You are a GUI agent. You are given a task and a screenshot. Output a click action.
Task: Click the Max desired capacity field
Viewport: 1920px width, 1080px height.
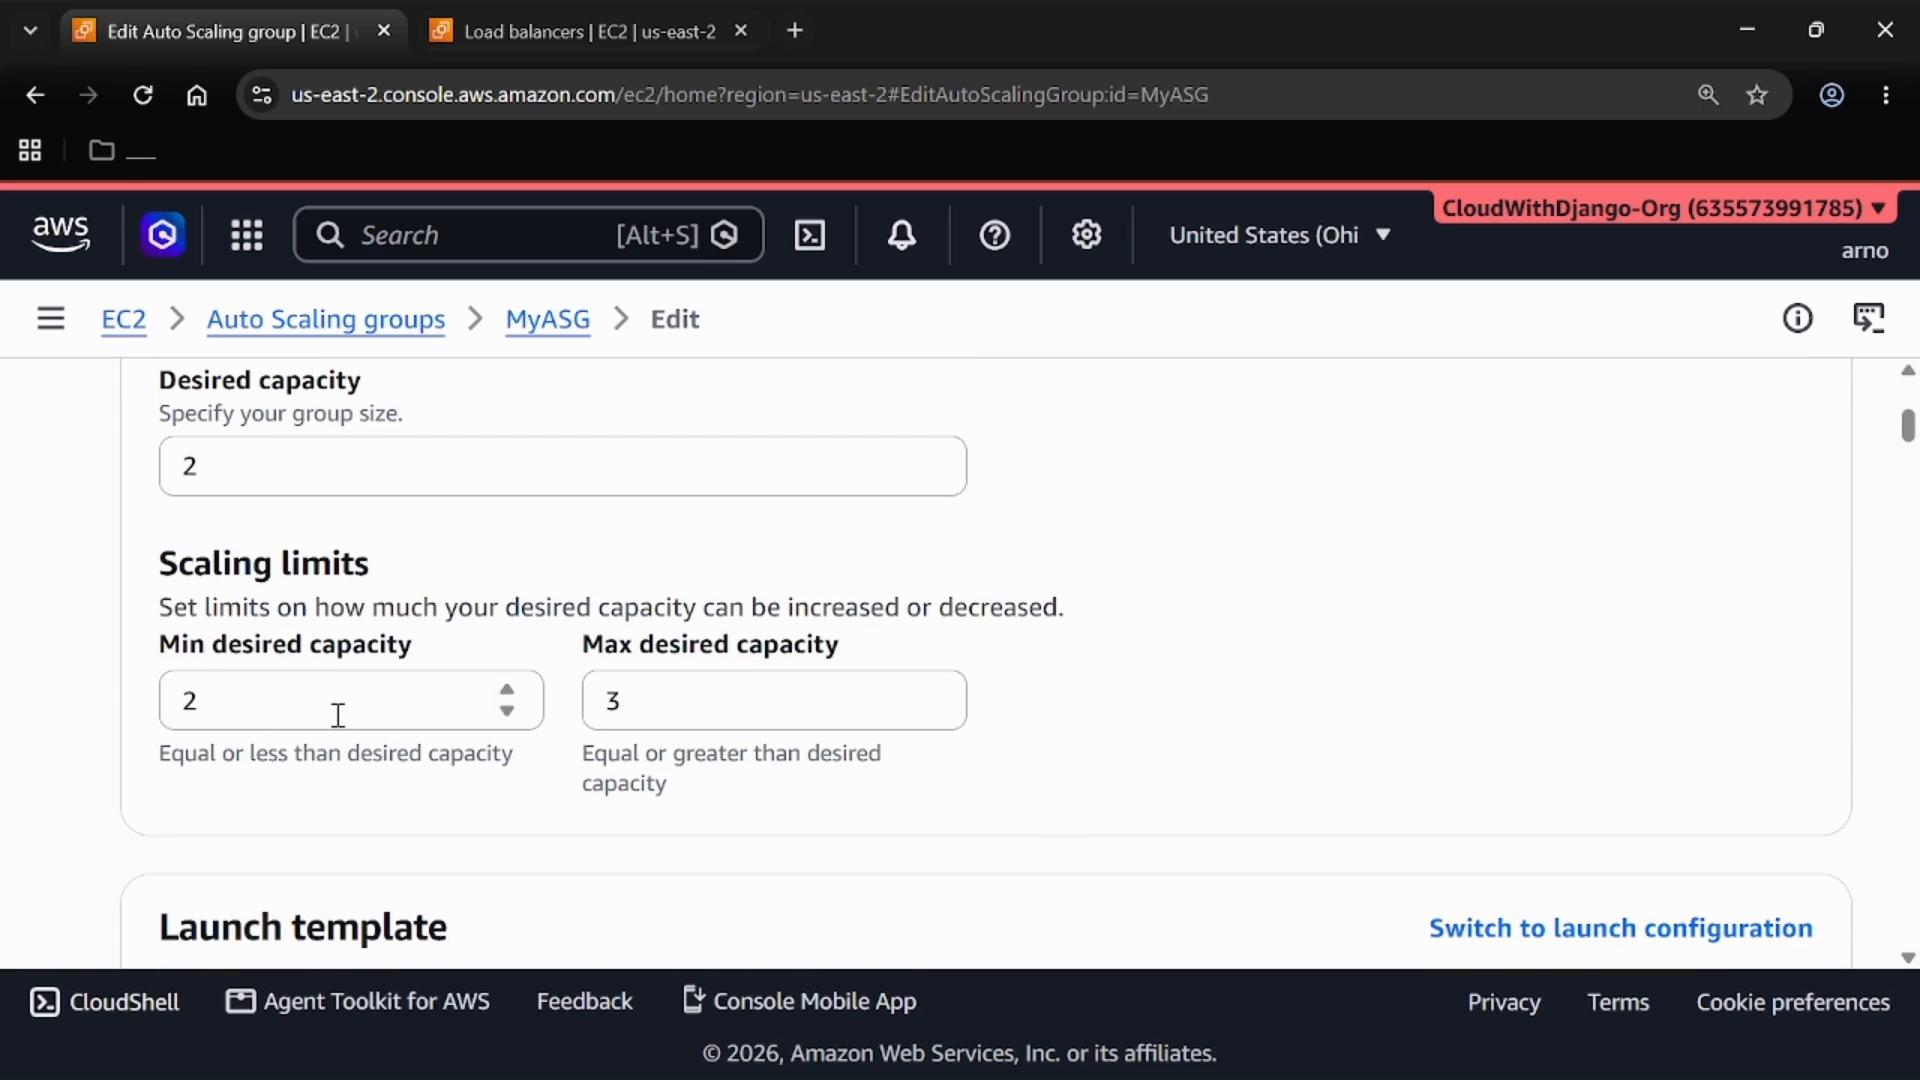(x=774, y=700)
